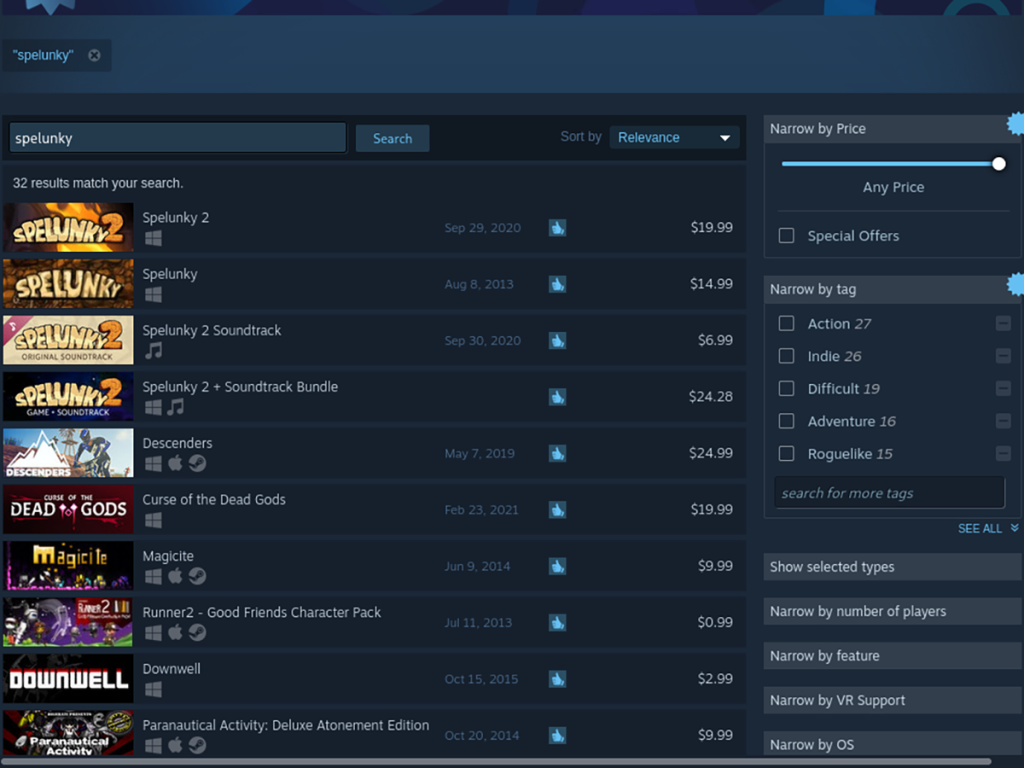This screenshot has height=768, width=1024.
Task: Click the gear icon beside Narrow by Price
Action: (1016, 123)
